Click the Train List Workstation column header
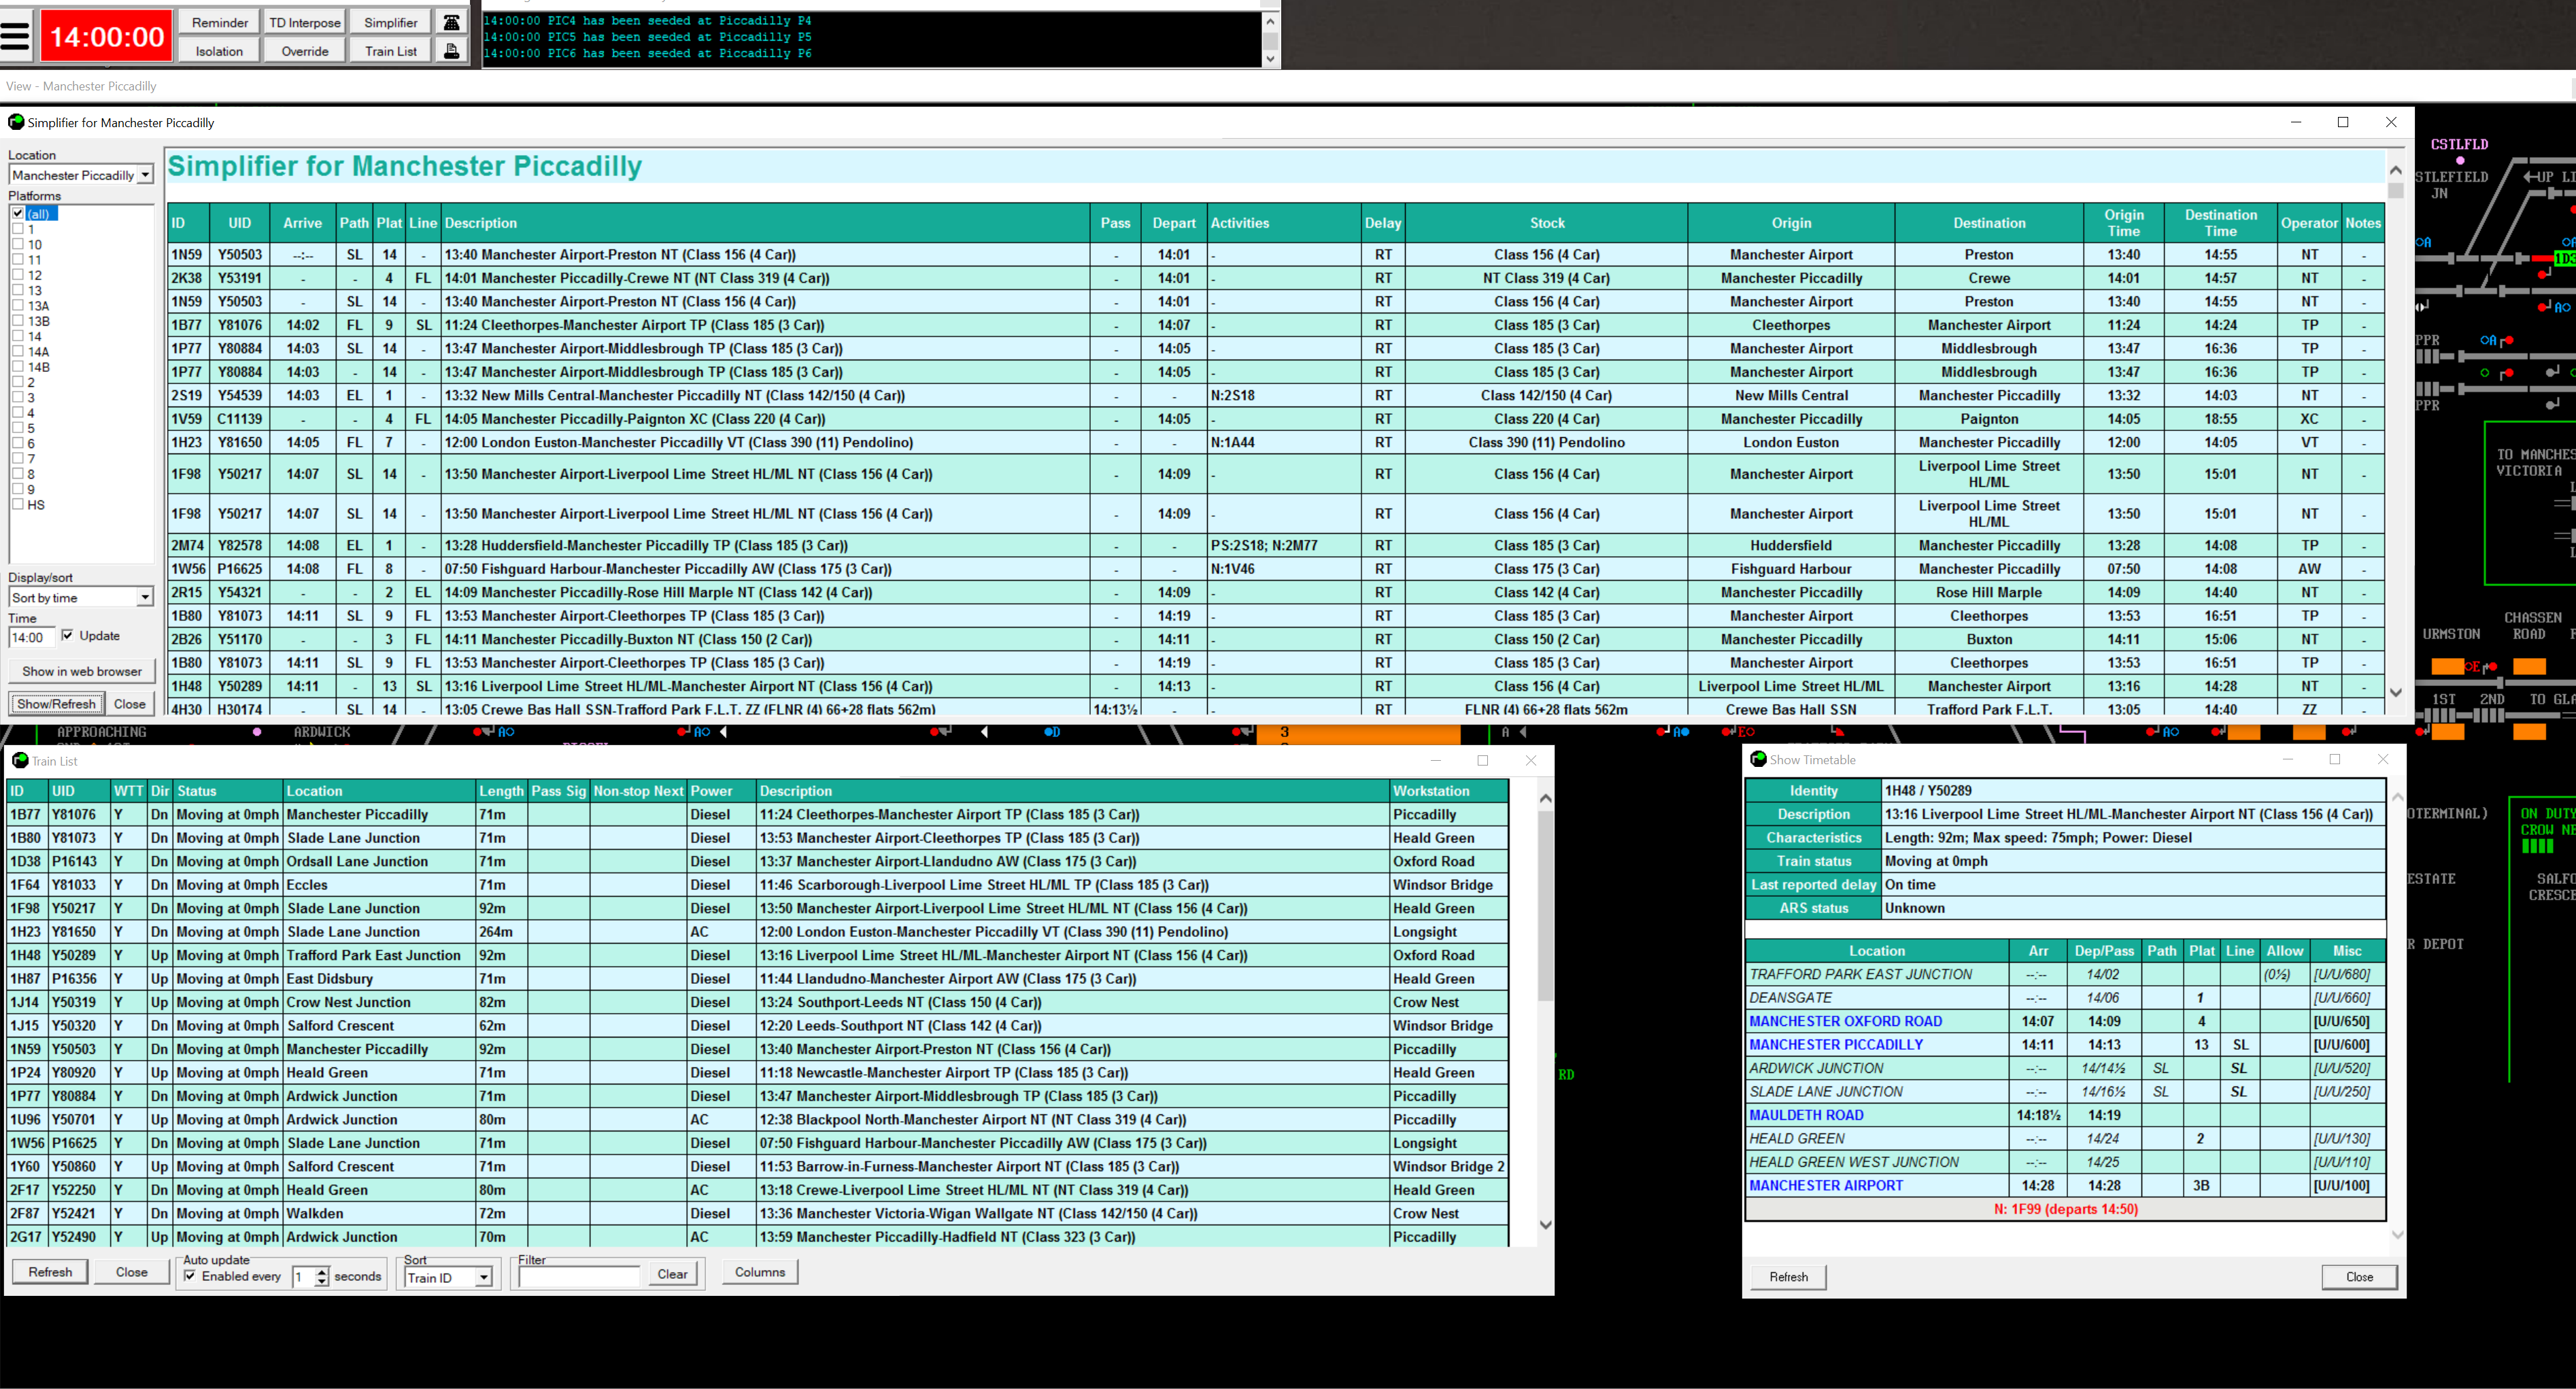This screenshot has width=2576, height=1389. [x=1448, y=791]
